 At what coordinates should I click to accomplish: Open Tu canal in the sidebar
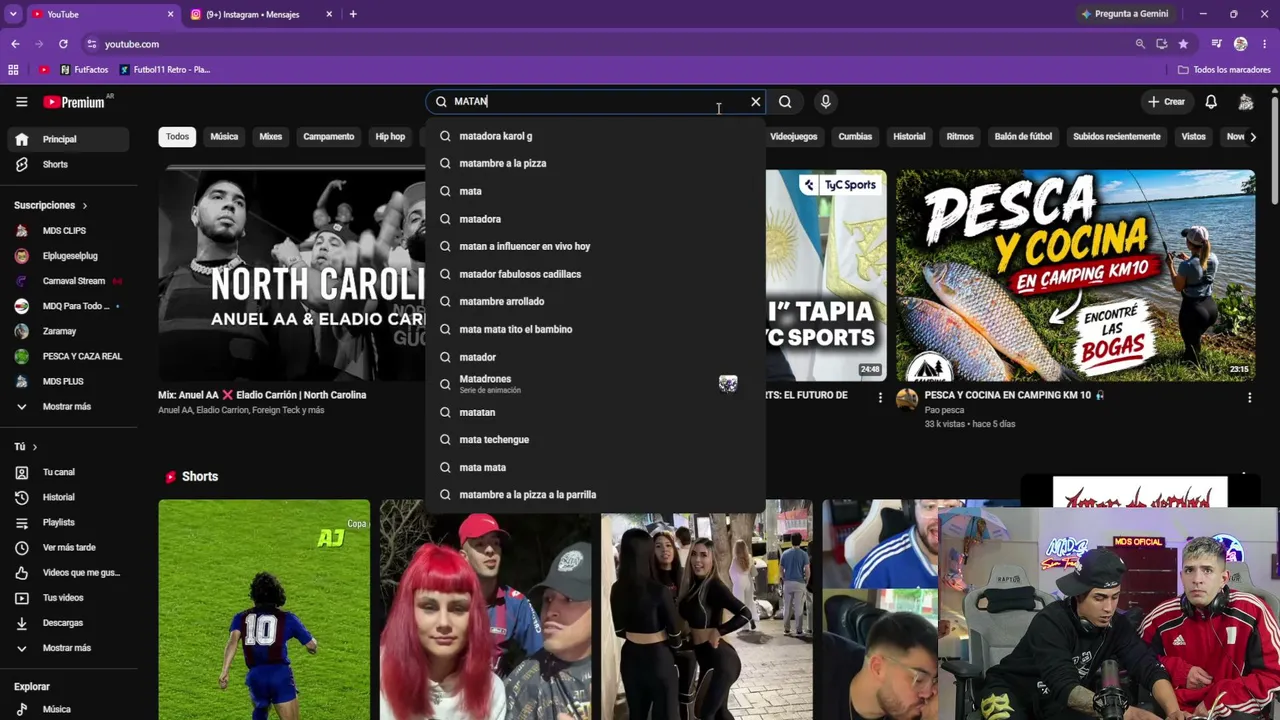pyautogui.click(x=68, y=472)
